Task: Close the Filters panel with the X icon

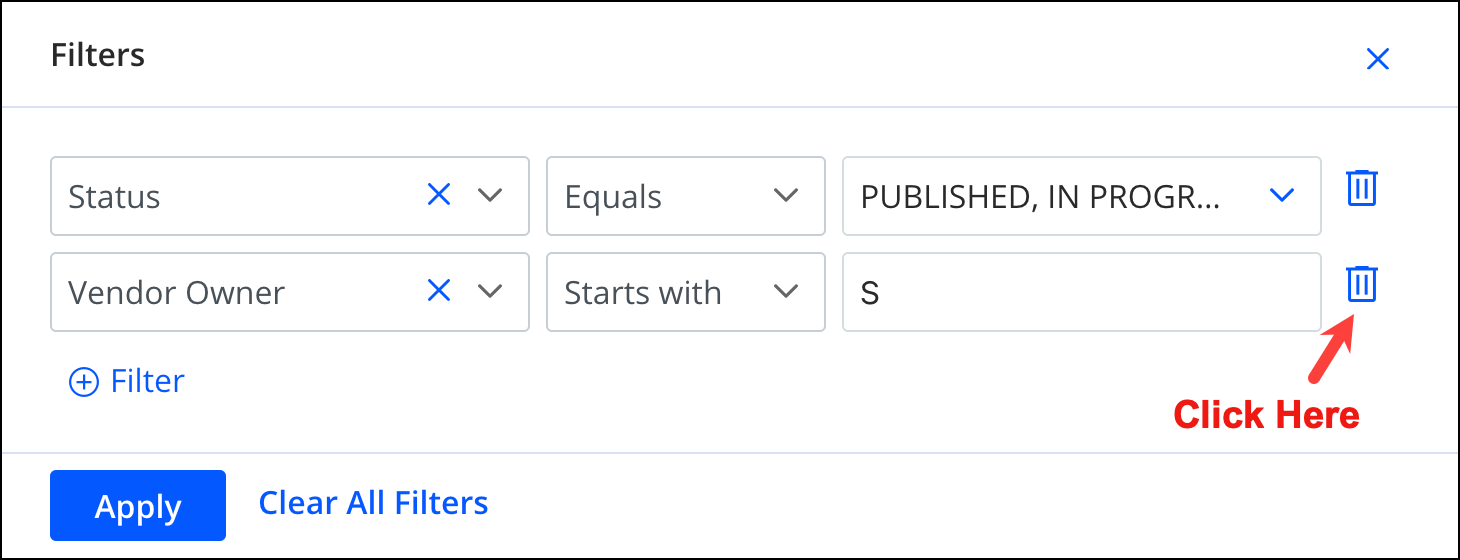Action: (1378, 60)
